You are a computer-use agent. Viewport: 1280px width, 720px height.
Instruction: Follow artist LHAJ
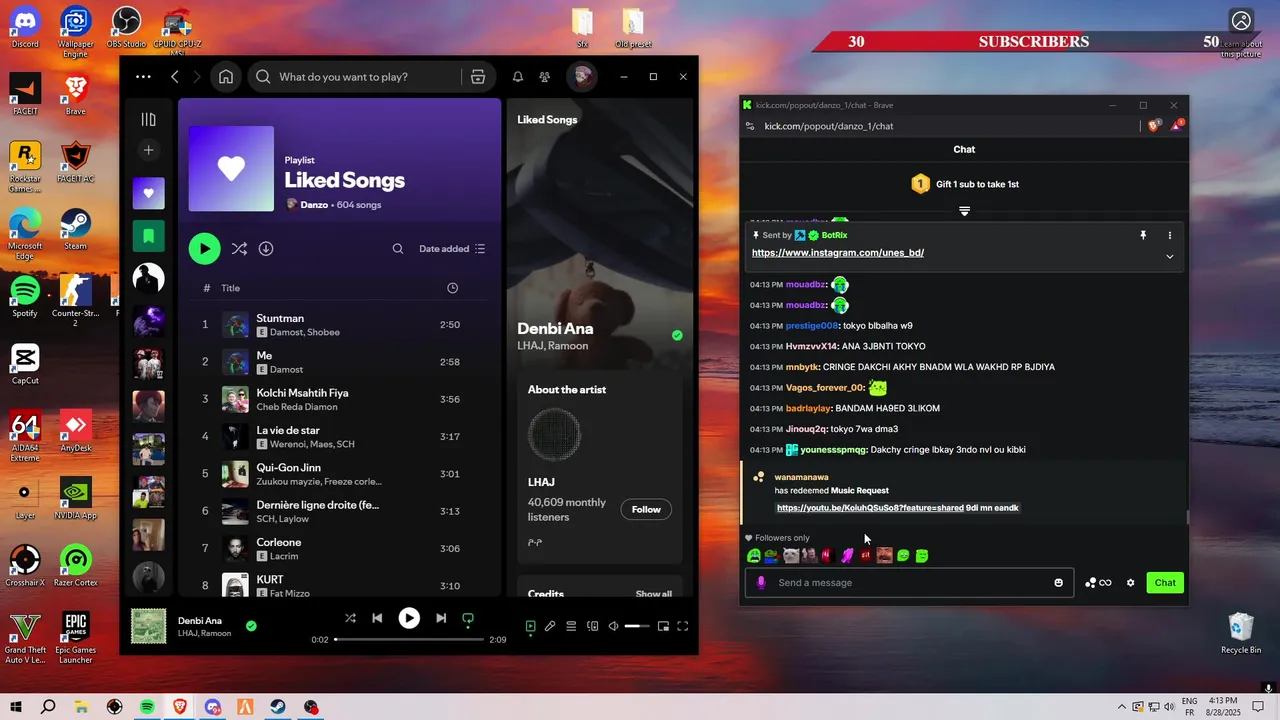pos(646,509)
